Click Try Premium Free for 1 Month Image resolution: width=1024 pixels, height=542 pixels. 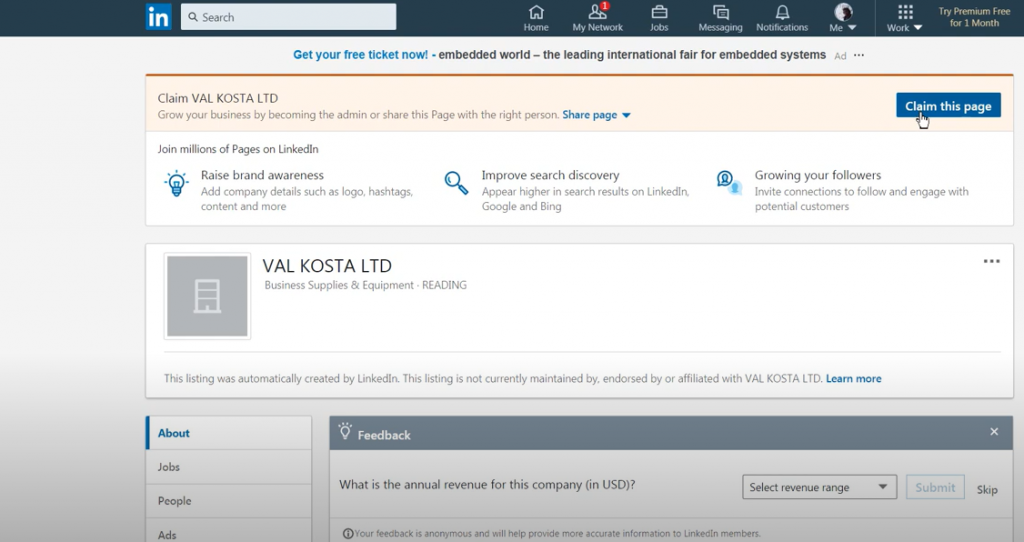(974, 17)
